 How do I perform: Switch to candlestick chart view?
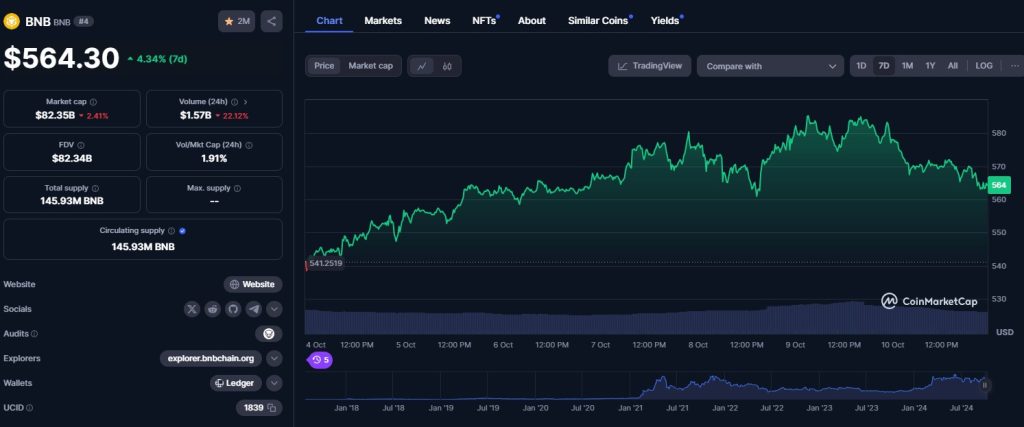click(447, 66)
